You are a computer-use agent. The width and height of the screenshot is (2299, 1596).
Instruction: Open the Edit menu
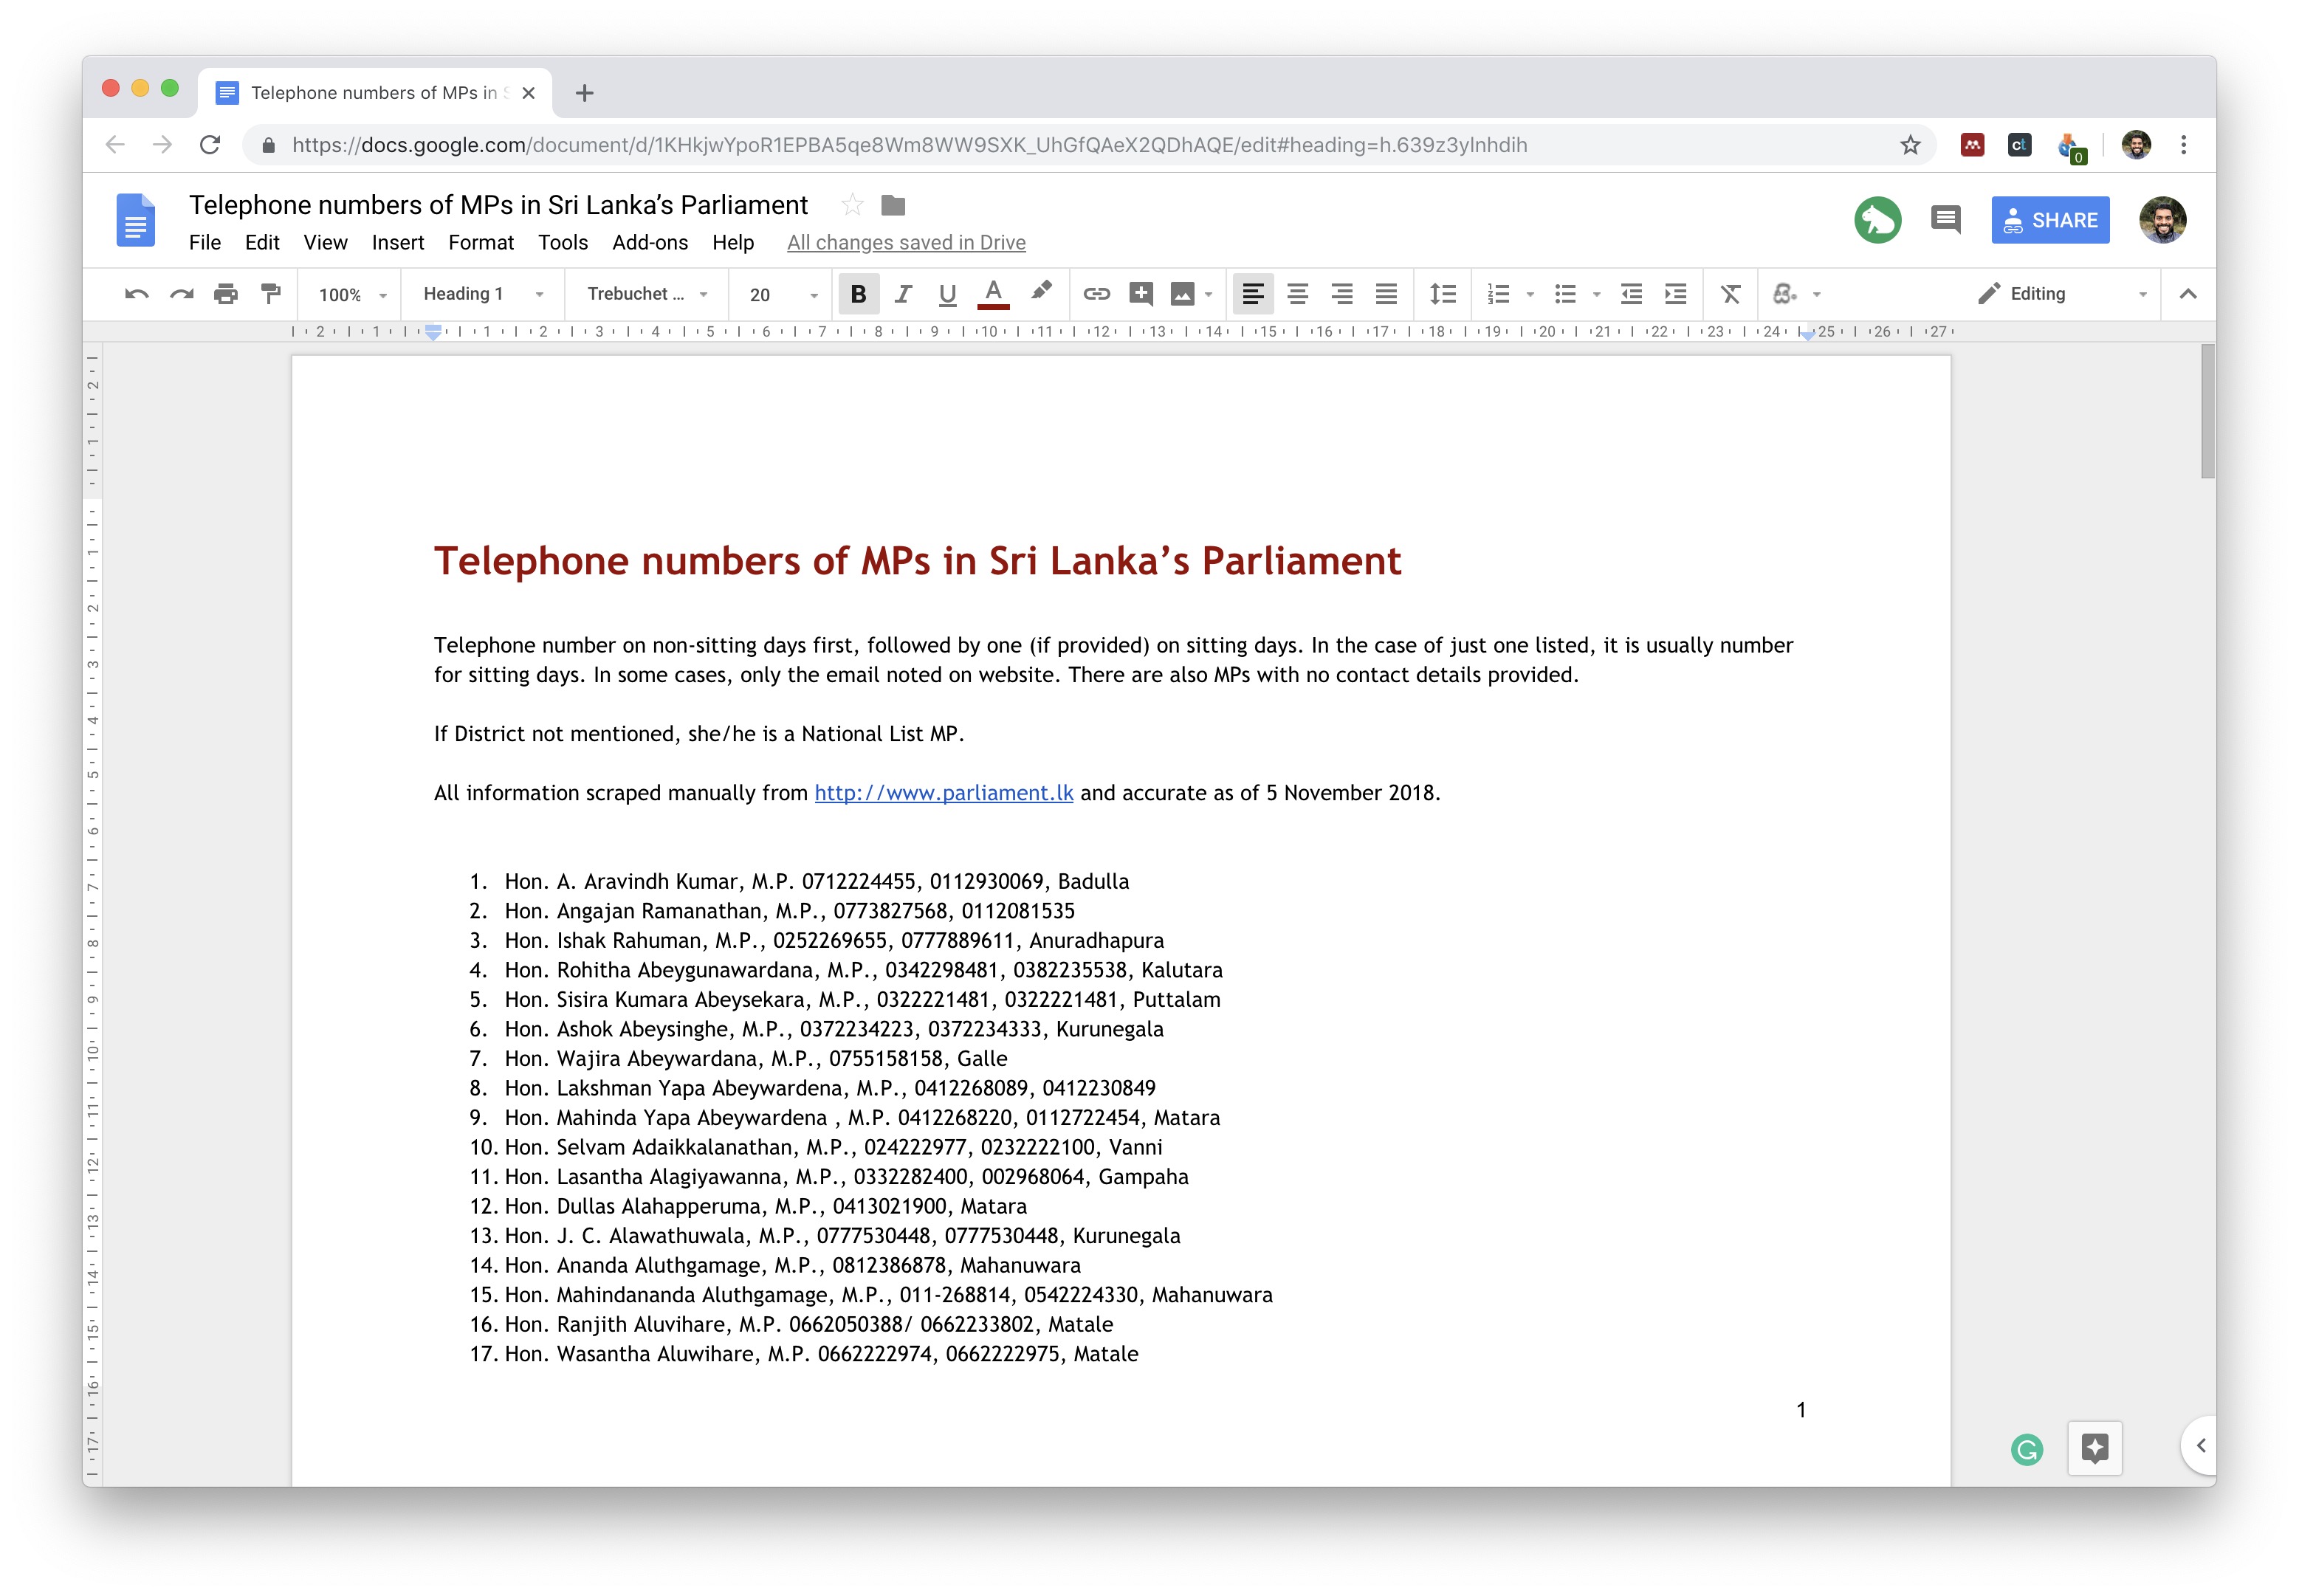point(262,243)
